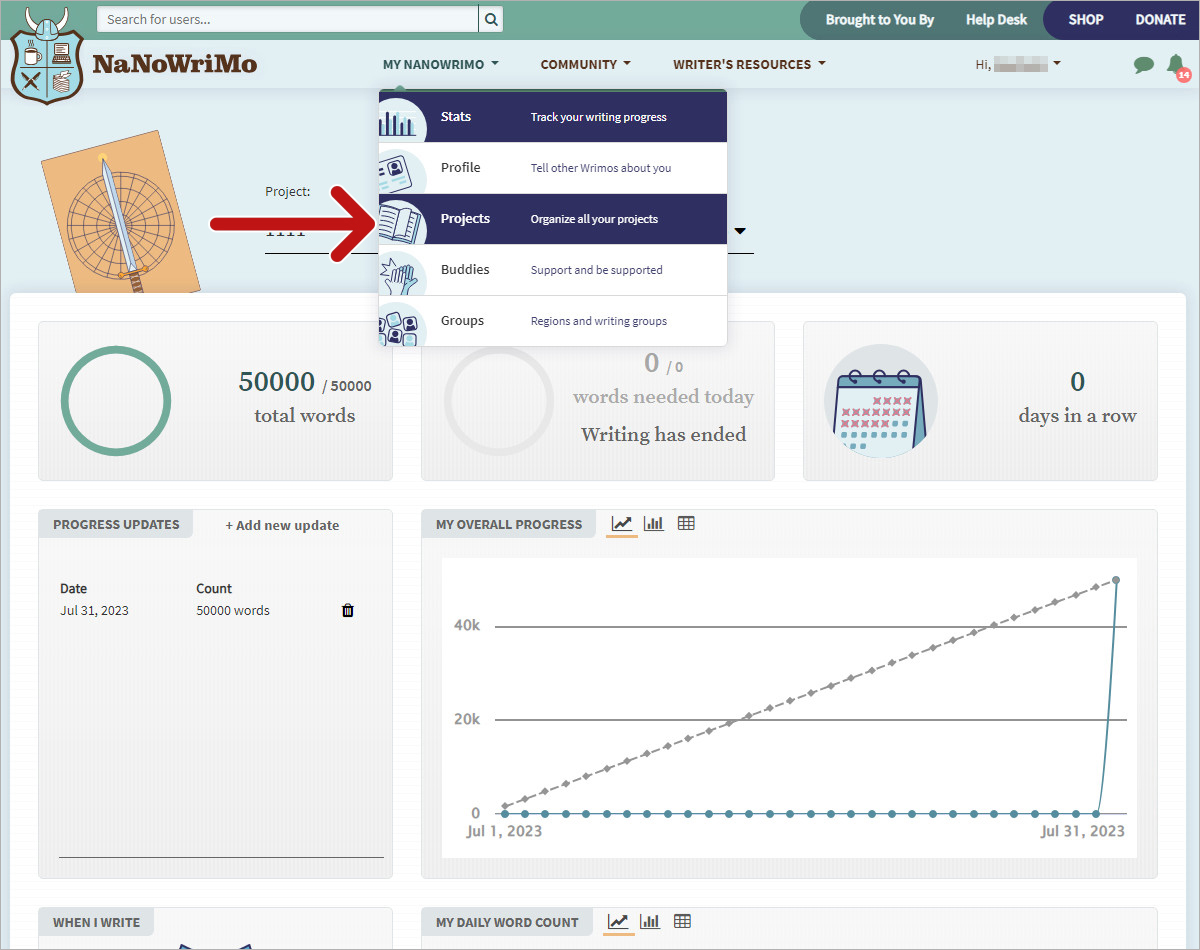This screenshot has height=950, width=1200.
Task: Show overall progress as table
Action: pos(686,524)
